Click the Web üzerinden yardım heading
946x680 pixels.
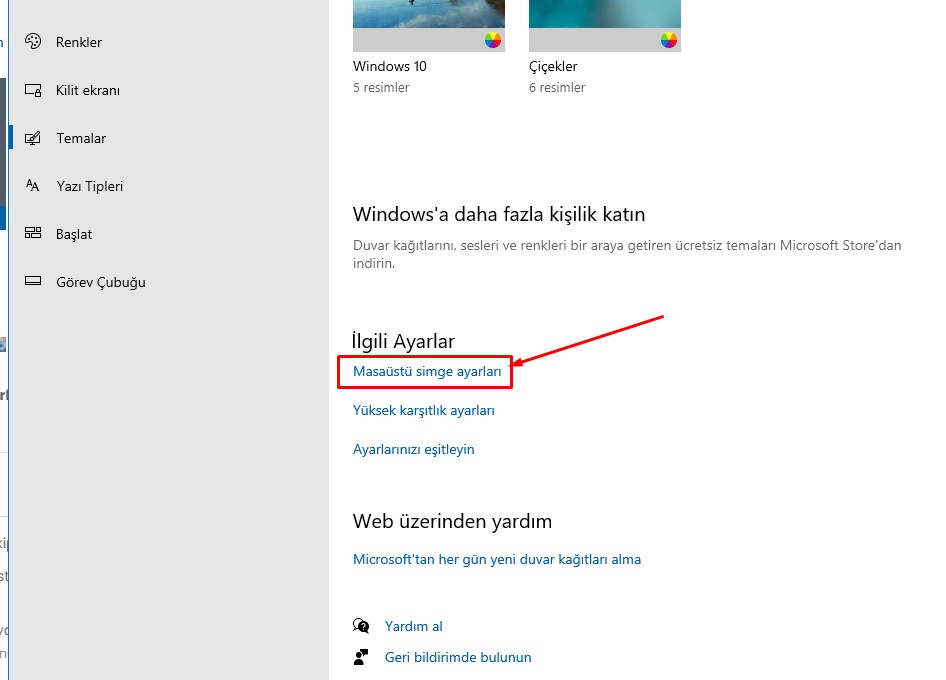452,521
